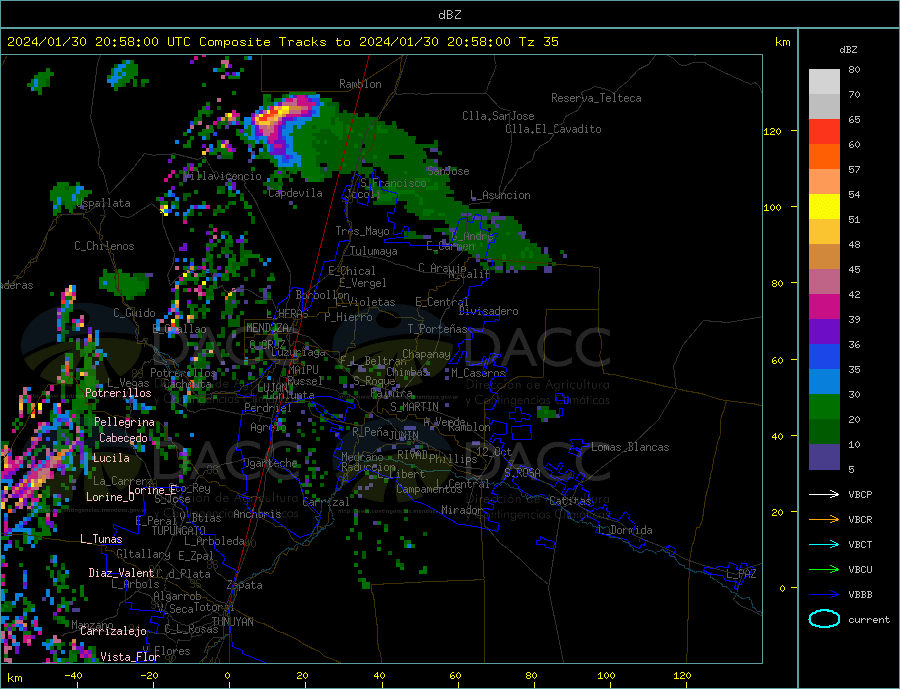Click the 'Uspallata' map label
Viewport: 900px width, 689px height.
point(103,203)
